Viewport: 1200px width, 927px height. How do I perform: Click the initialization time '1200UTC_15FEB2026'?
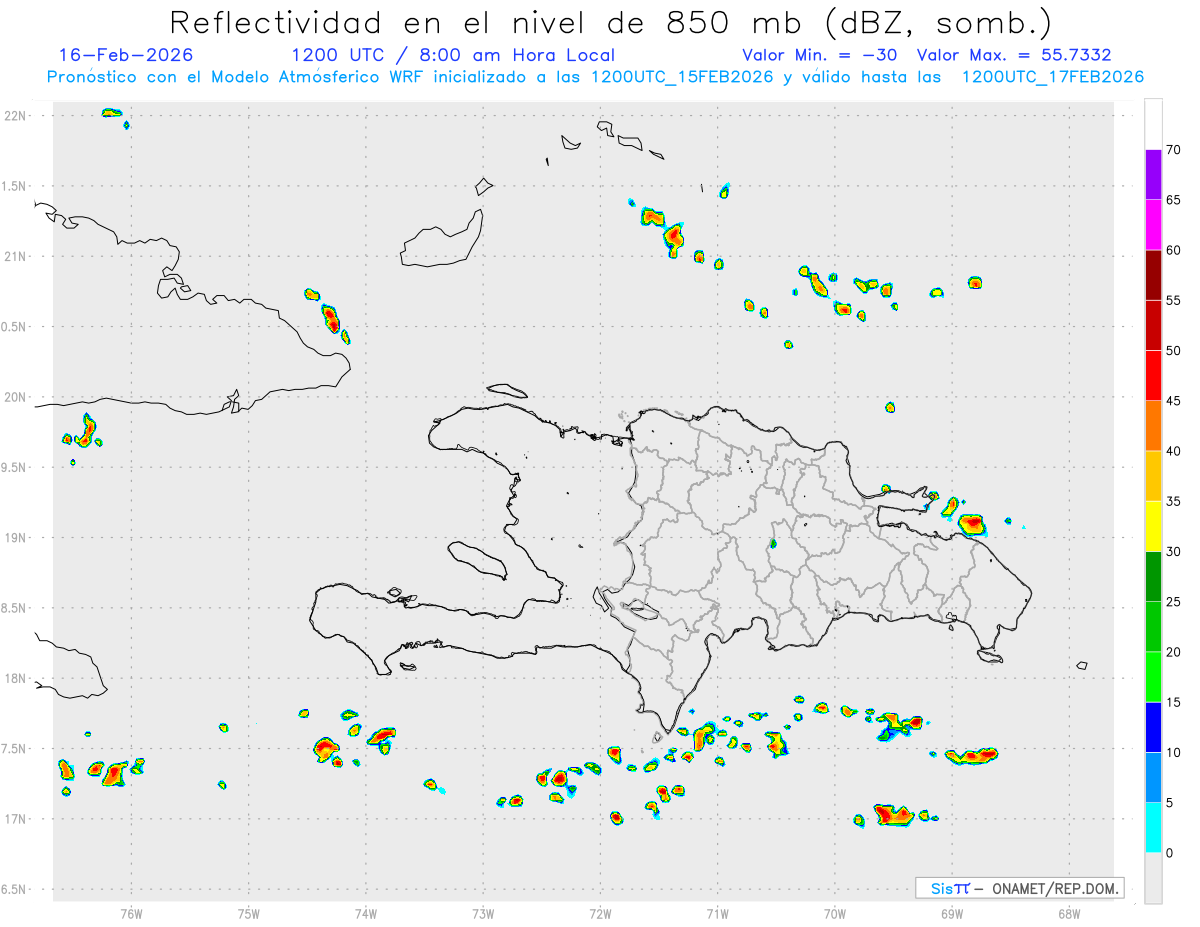coord(683,77)
